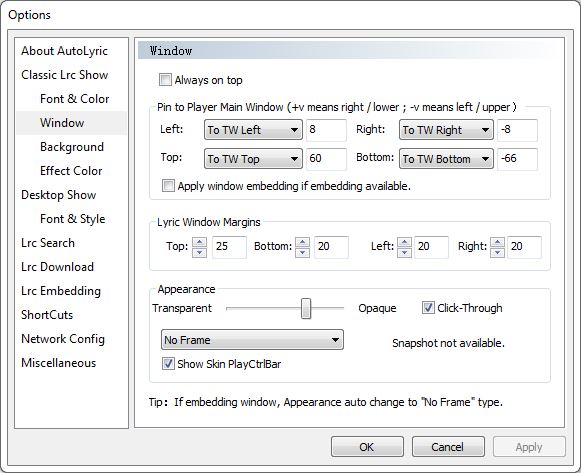Open the To TW Left dropdown
The width and height of the screenshot is (581, 473).
point(253,130)
